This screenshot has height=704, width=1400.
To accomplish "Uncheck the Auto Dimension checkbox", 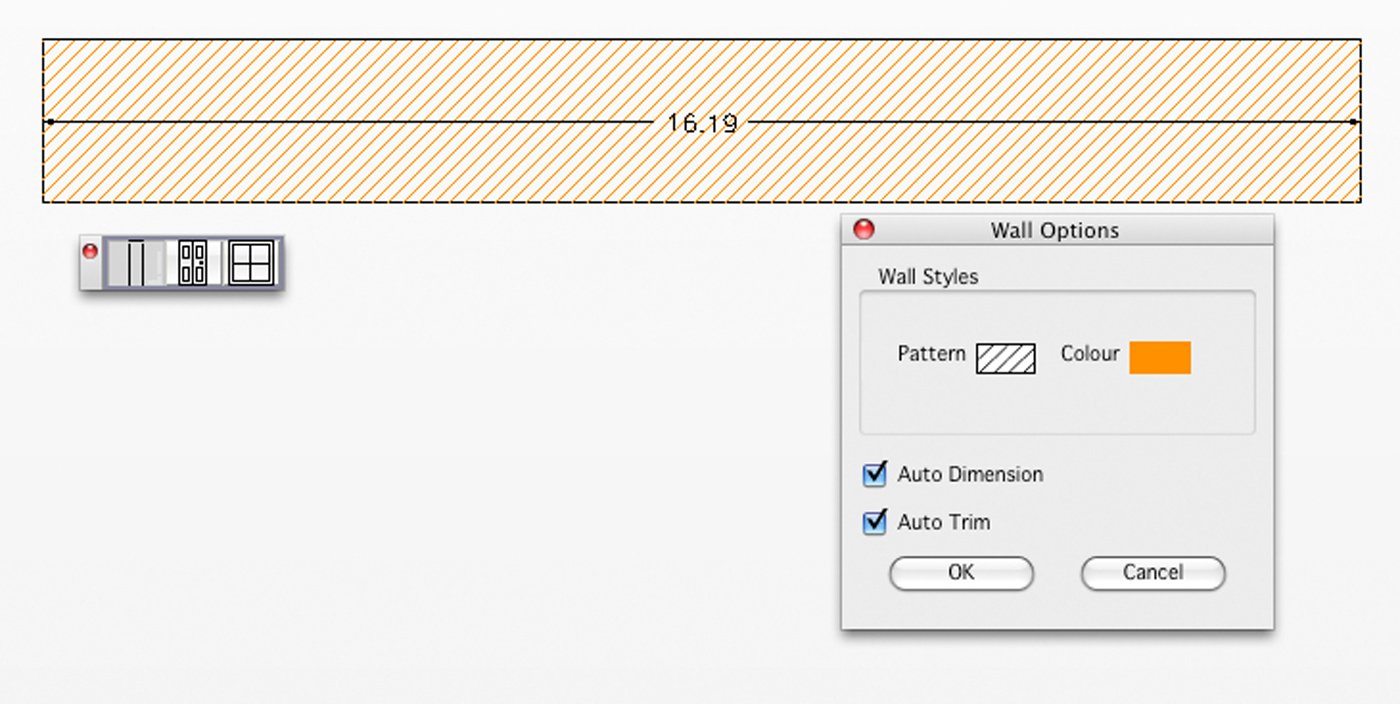I will [x=875, y=474].
